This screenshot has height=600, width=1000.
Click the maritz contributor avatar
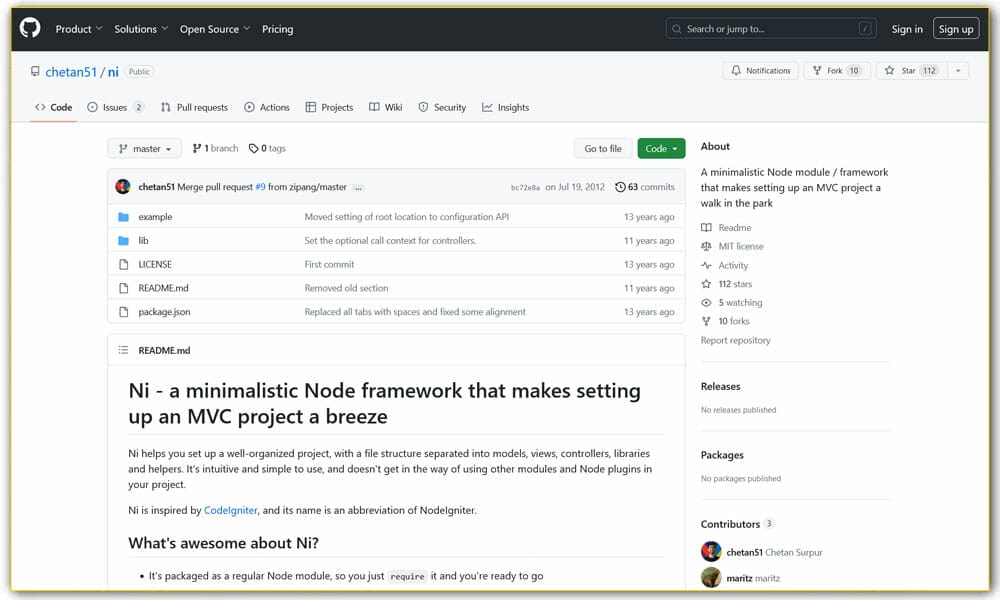[x=711, y=577]
